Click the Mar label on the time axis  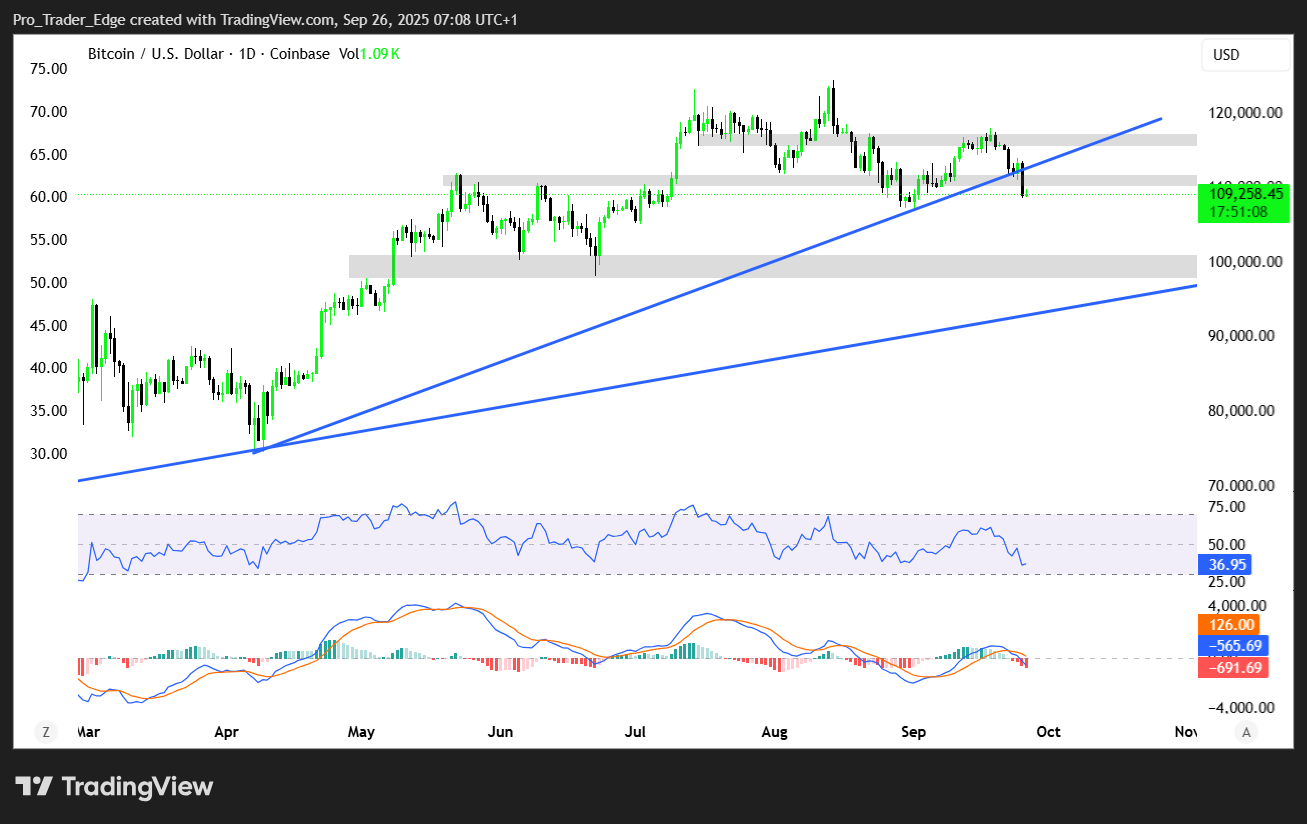pyautogui.click(x=90, y=732)
